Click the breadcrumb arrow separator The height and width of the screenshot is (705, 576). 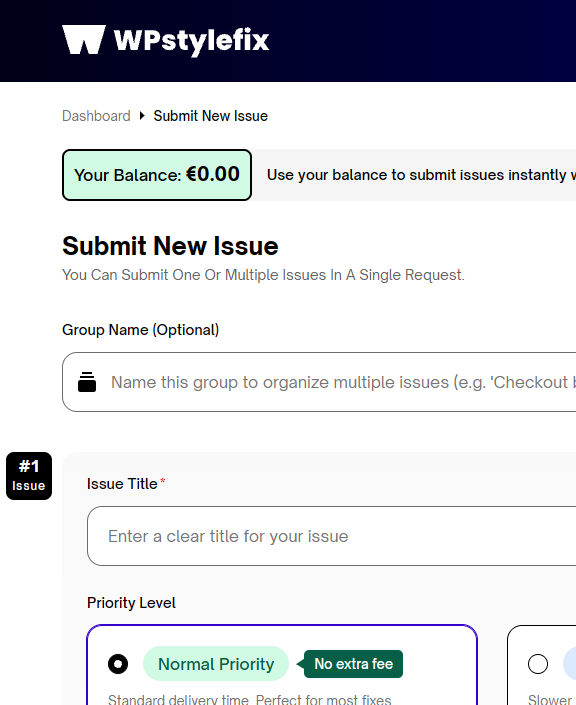[142, 116]
